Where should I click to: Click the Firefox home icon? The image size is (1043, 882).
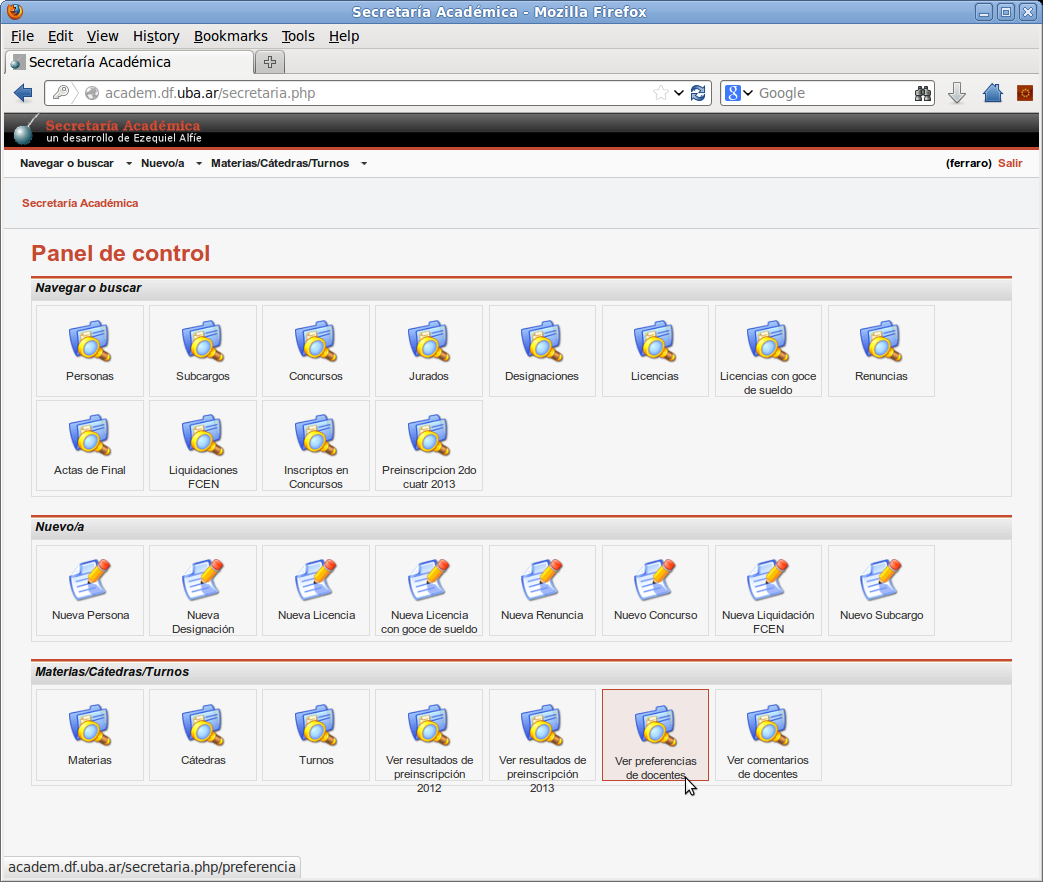[992, 93]
